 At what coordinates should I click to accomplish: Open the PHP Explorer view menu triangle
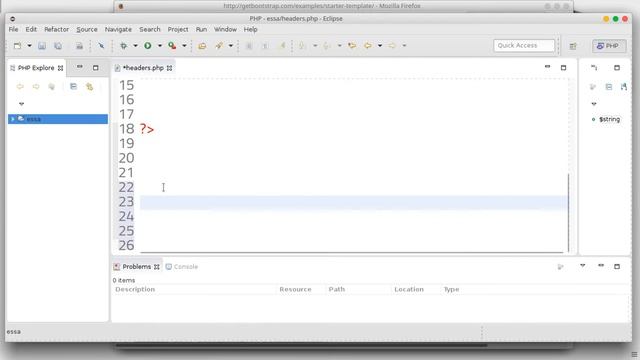[x=22, y=104]
